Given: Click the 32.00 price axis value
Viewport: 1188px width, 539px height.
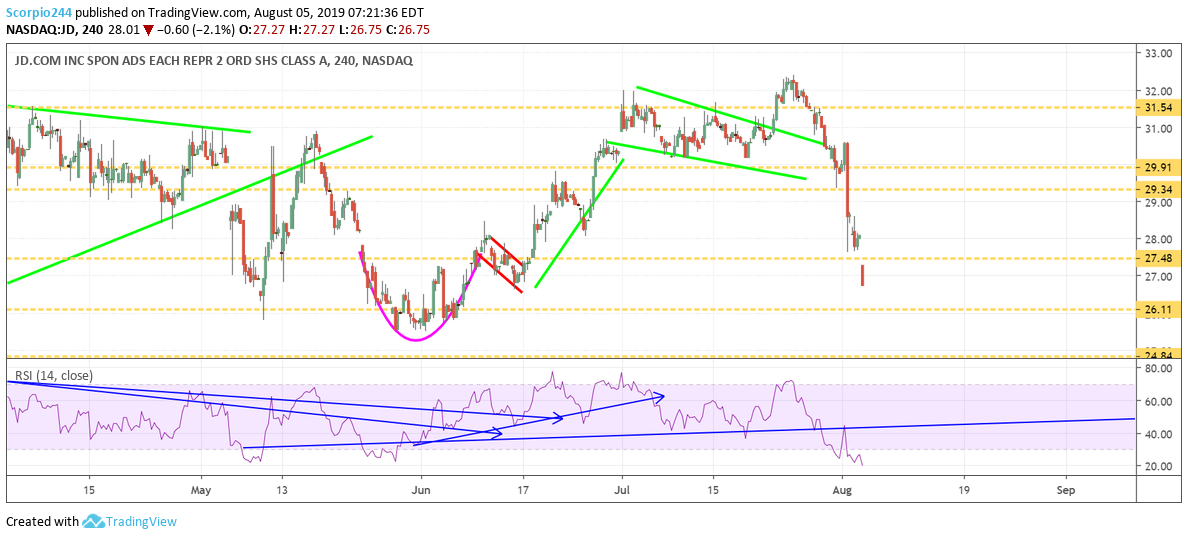Looking at the screenshot, I should [1159, 90].
